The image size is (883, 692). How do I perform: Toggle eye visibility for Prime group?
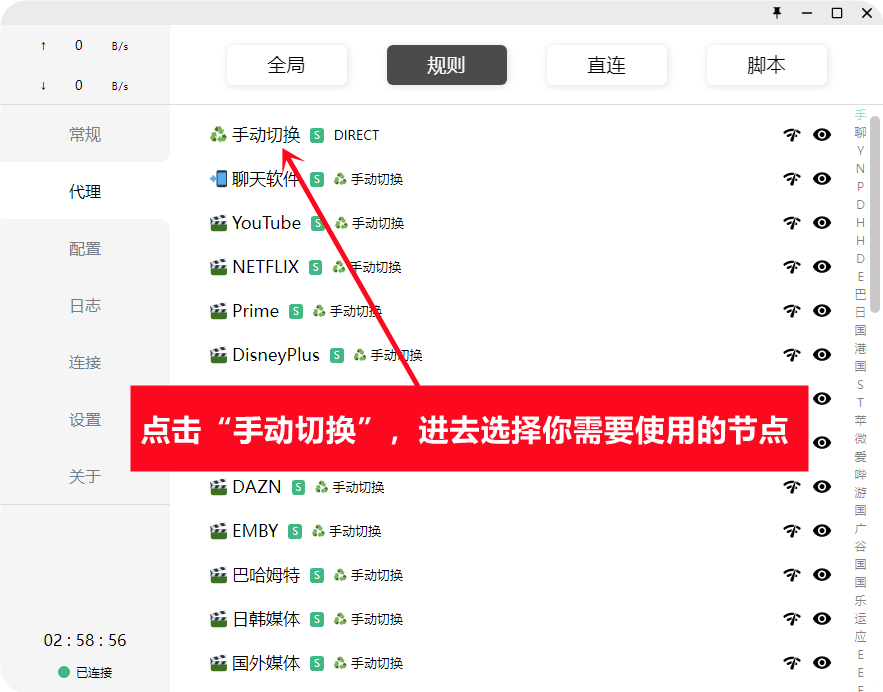coord(822,311)
